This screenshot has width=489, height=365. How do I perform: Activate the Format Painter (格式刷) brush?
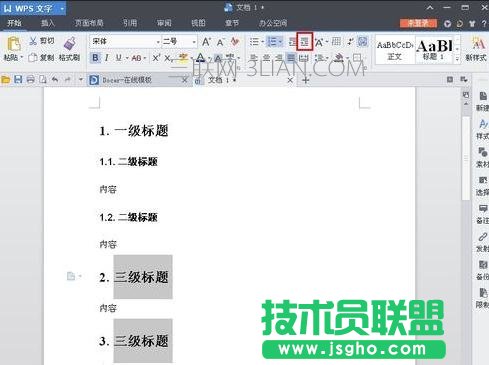pos(70,44)
